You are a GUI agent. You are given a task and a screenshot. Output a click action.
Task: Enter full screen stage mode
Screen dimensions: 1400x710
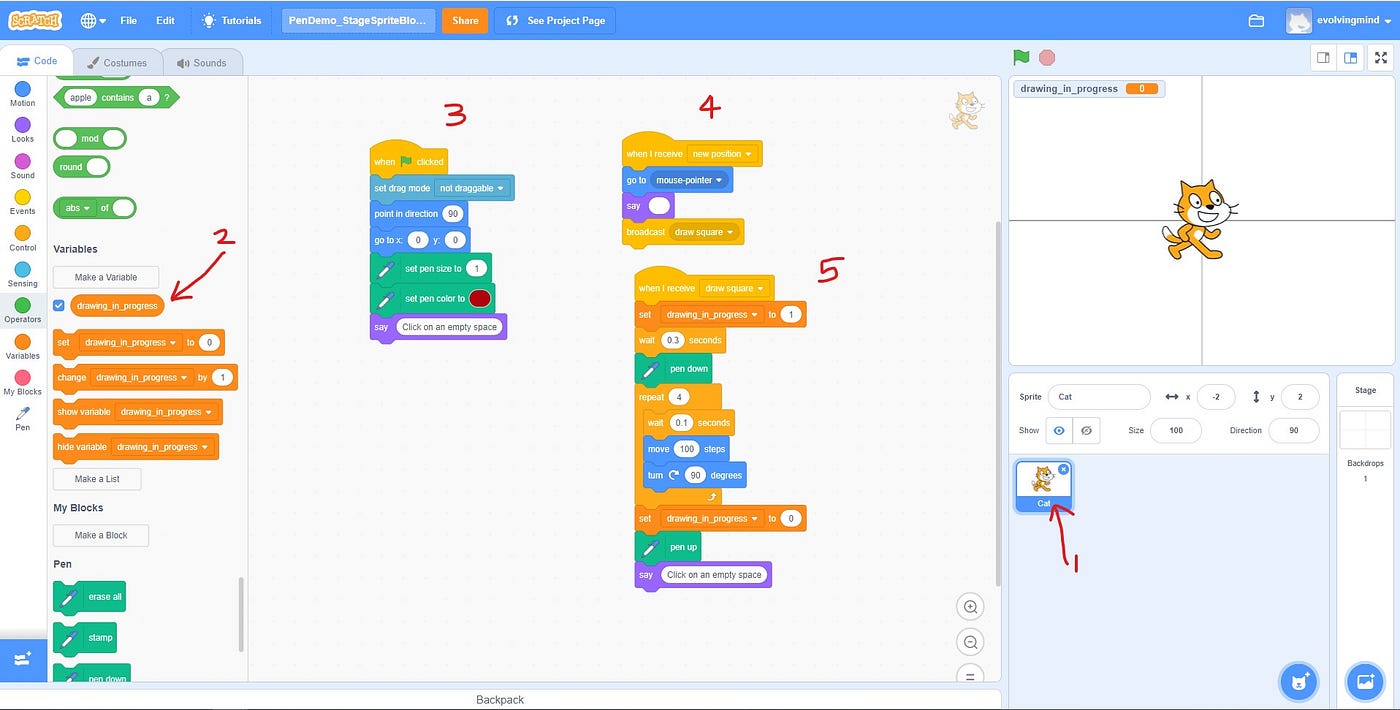[x=1381, y=57]
